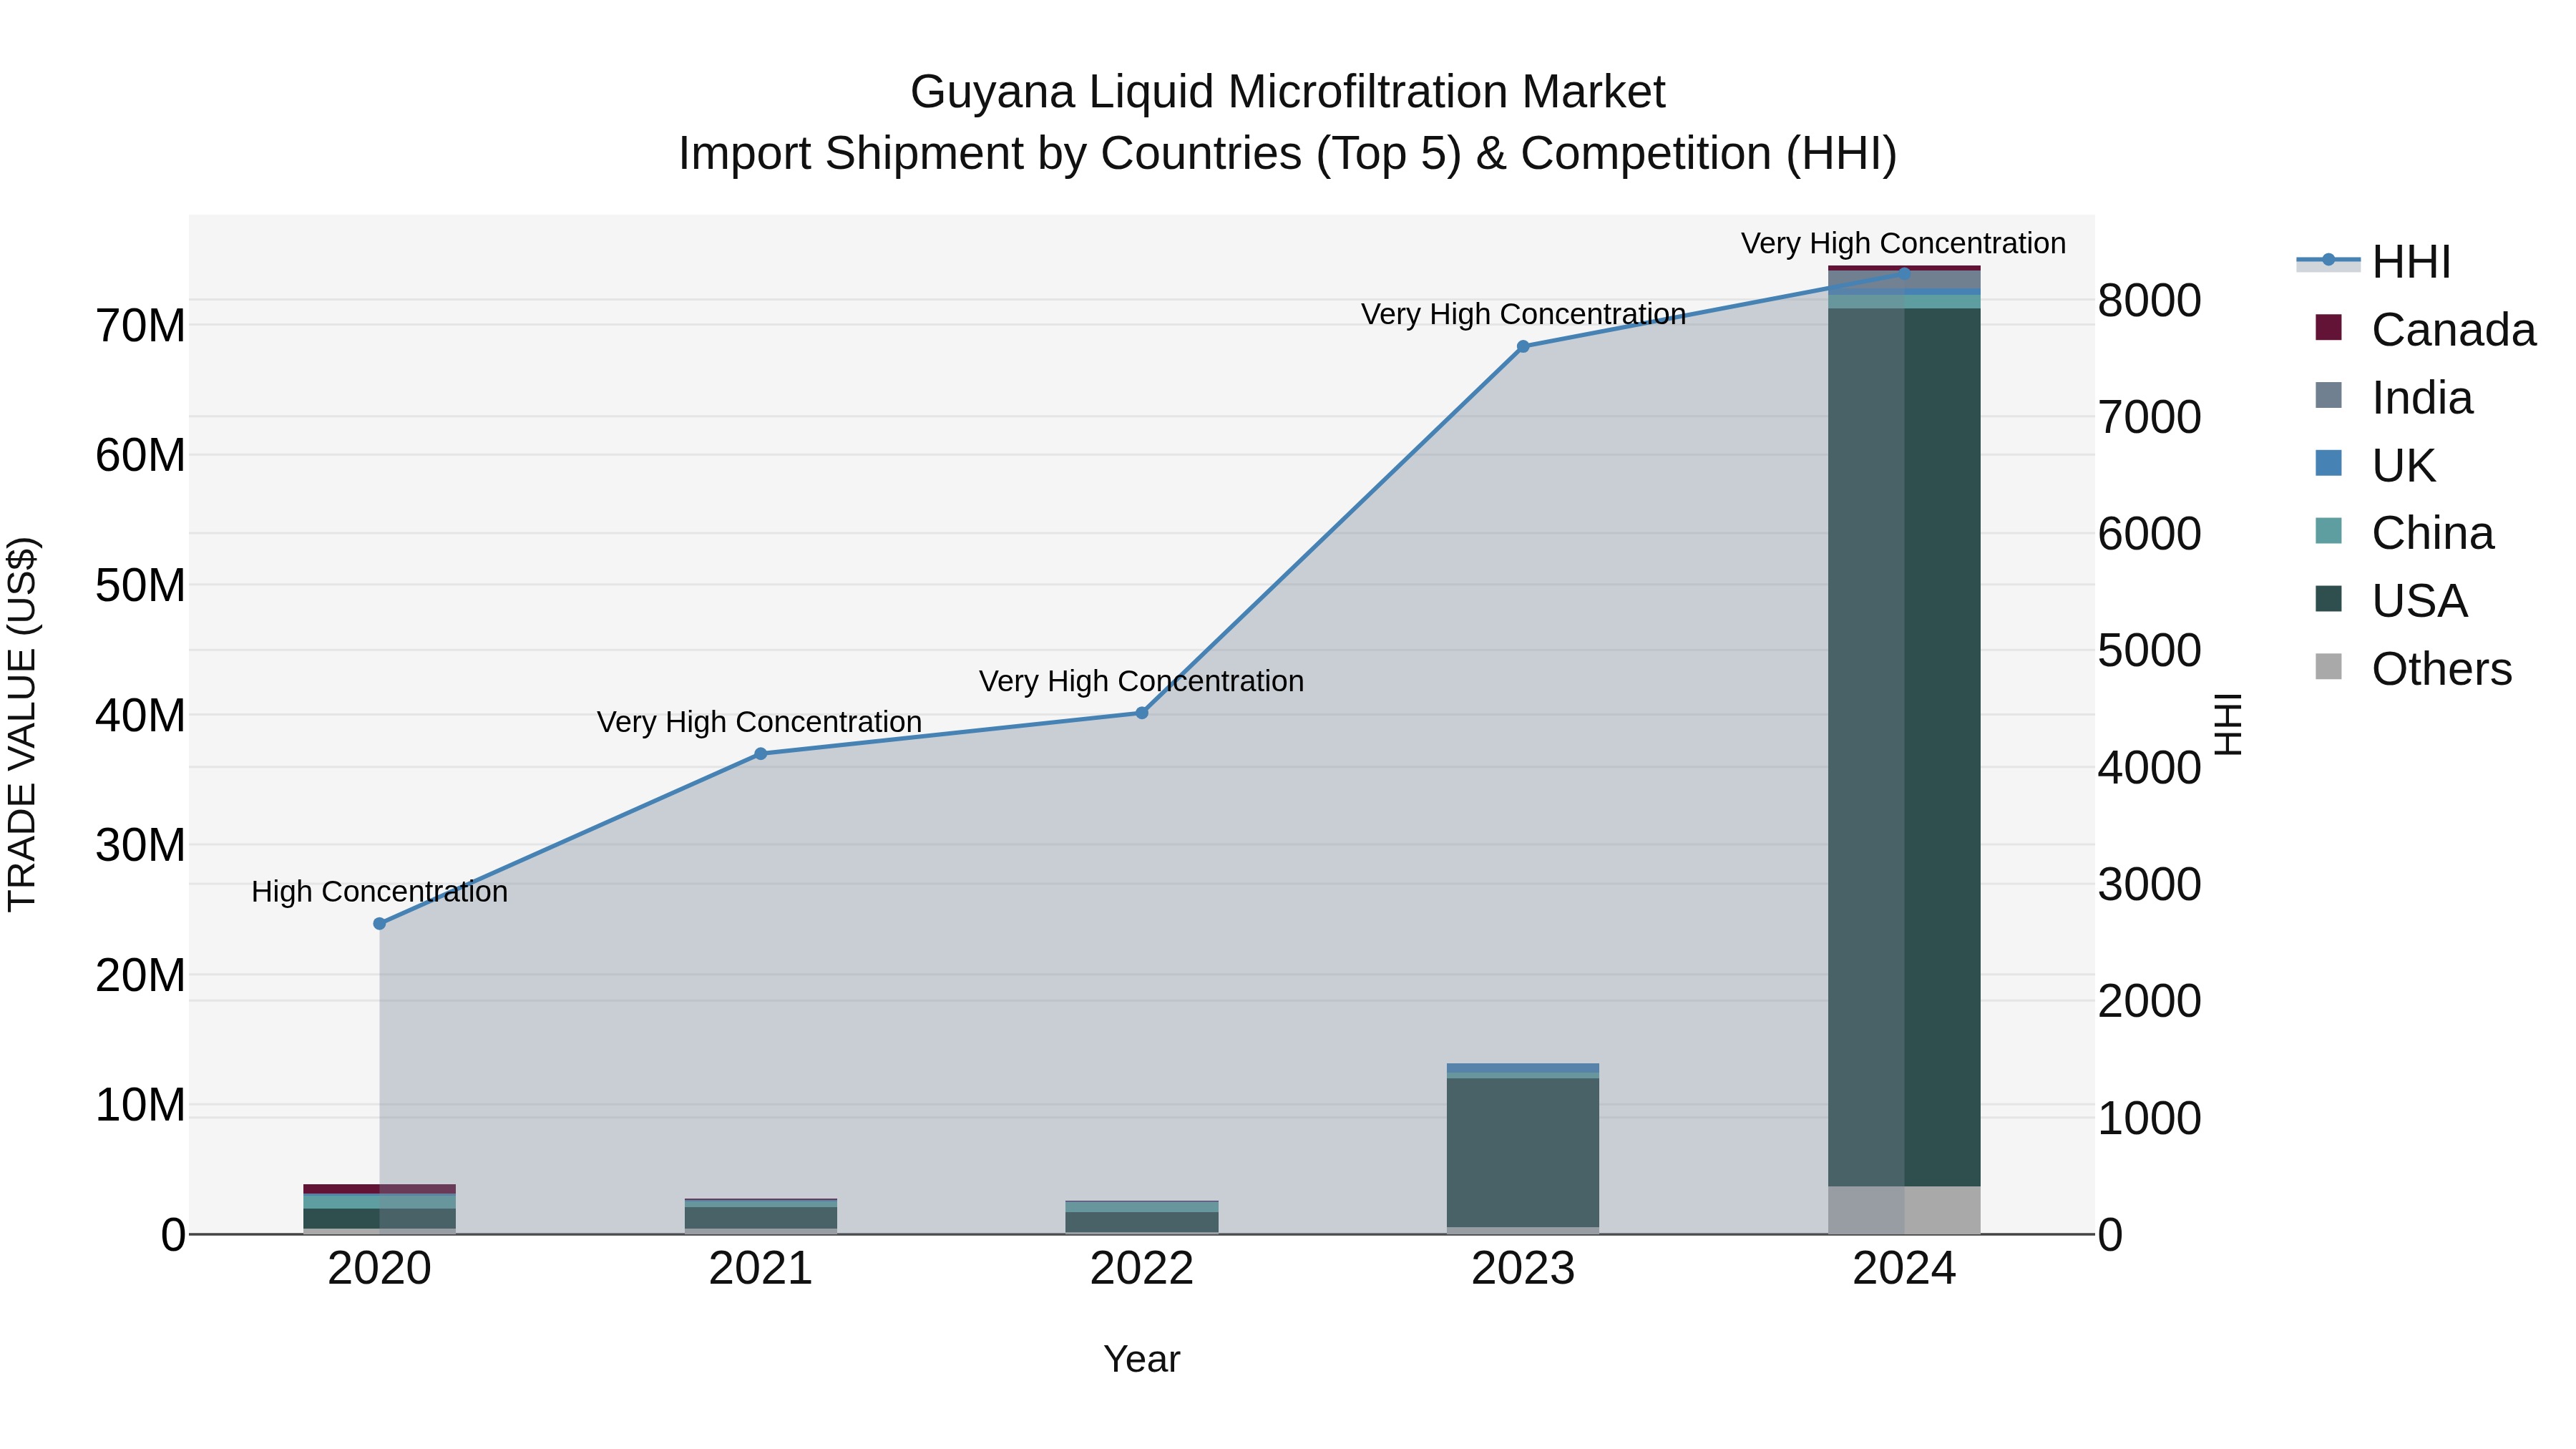Click the USA segment of the 2024 bar
The image size is (2576, 1449).
pyautogui.click(x=1904, y=747)
